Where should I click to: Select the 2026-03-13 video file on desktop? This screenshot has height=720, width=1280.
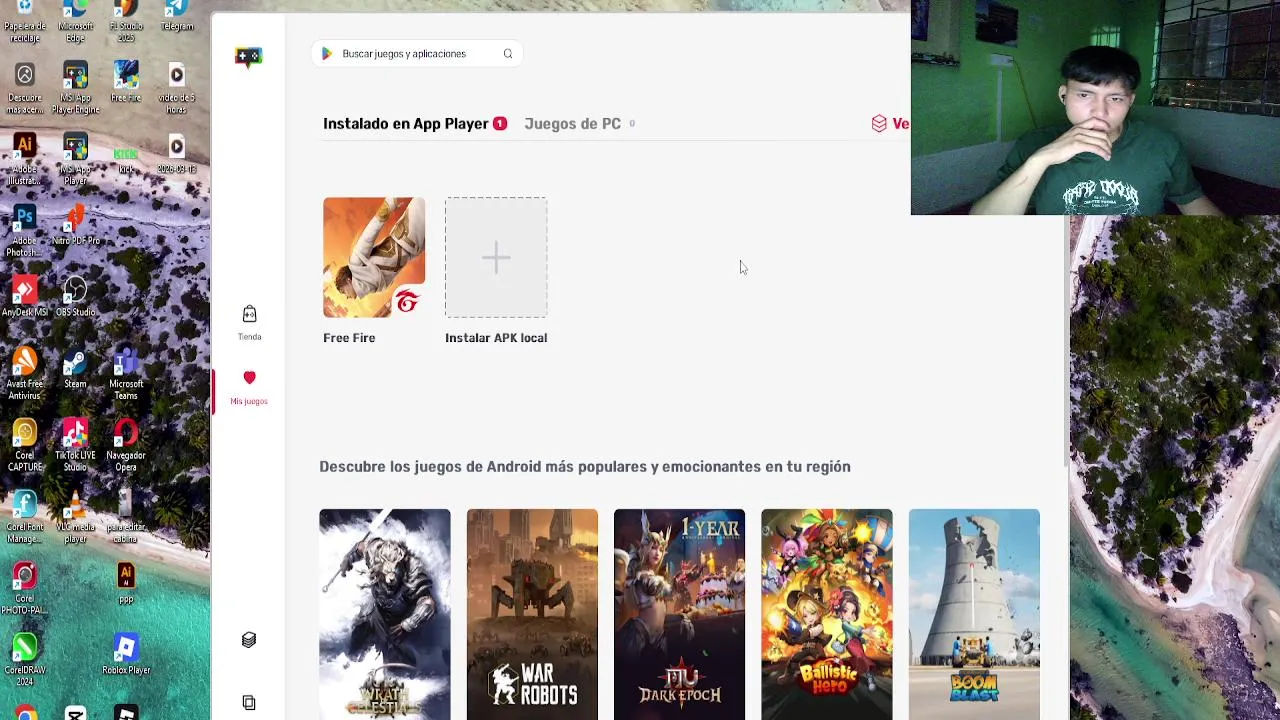[x=177, y=153]
